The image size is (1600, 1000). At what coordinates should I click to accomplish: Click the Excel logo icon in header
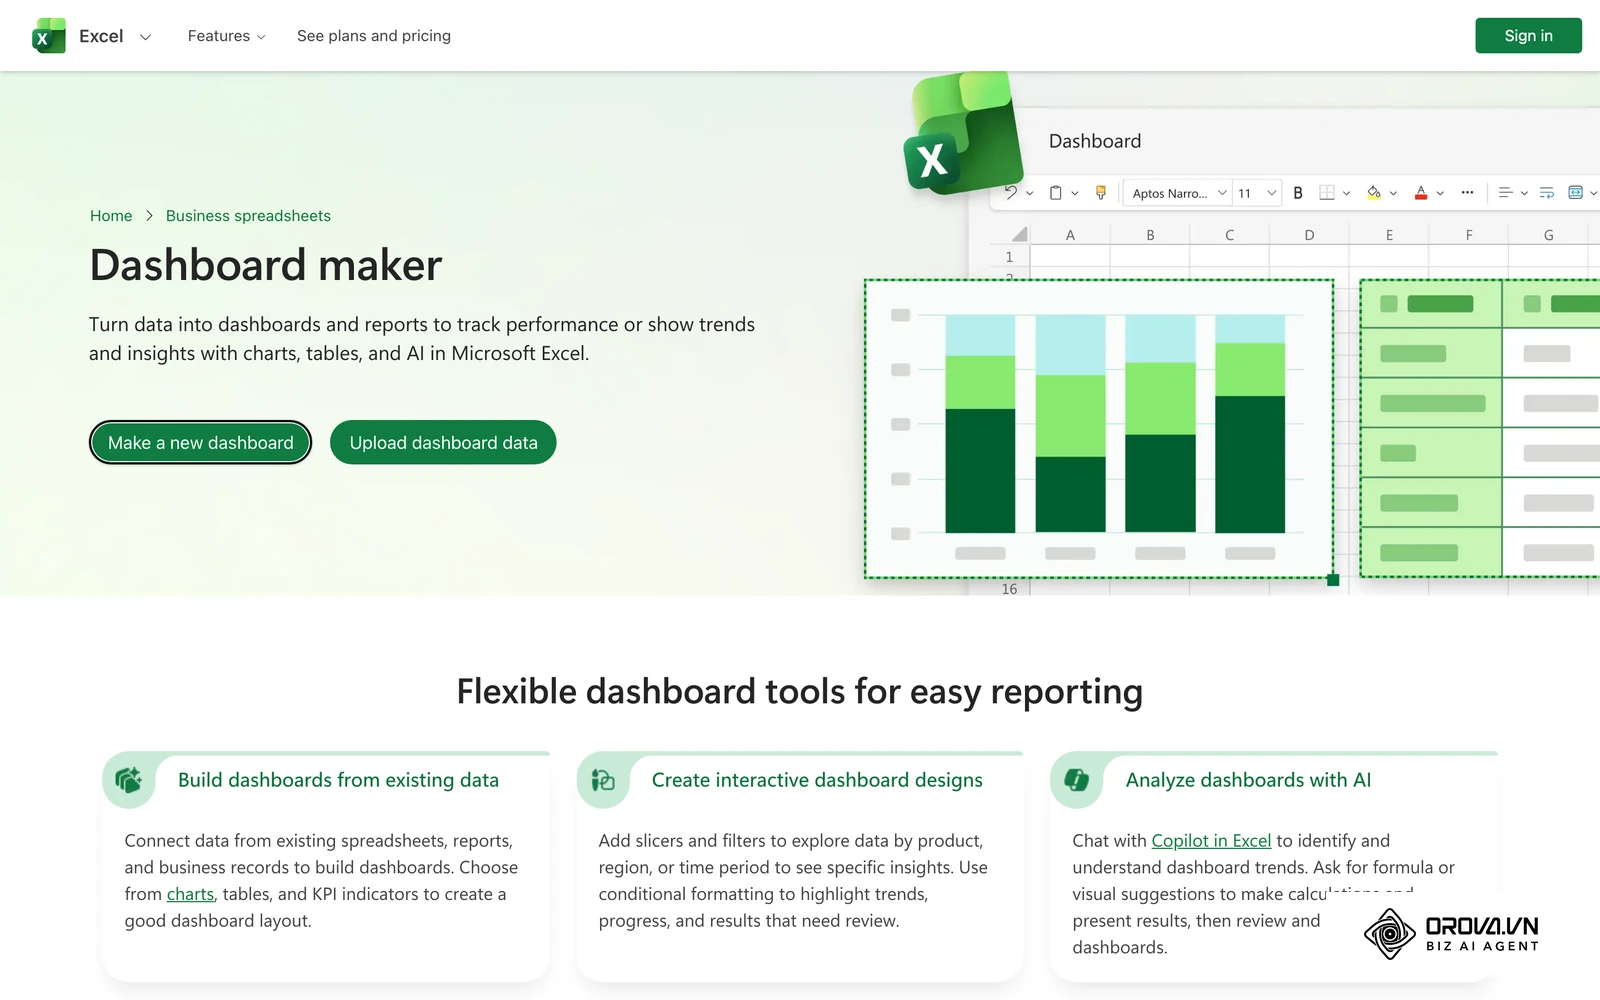click(x=49, y=36)
